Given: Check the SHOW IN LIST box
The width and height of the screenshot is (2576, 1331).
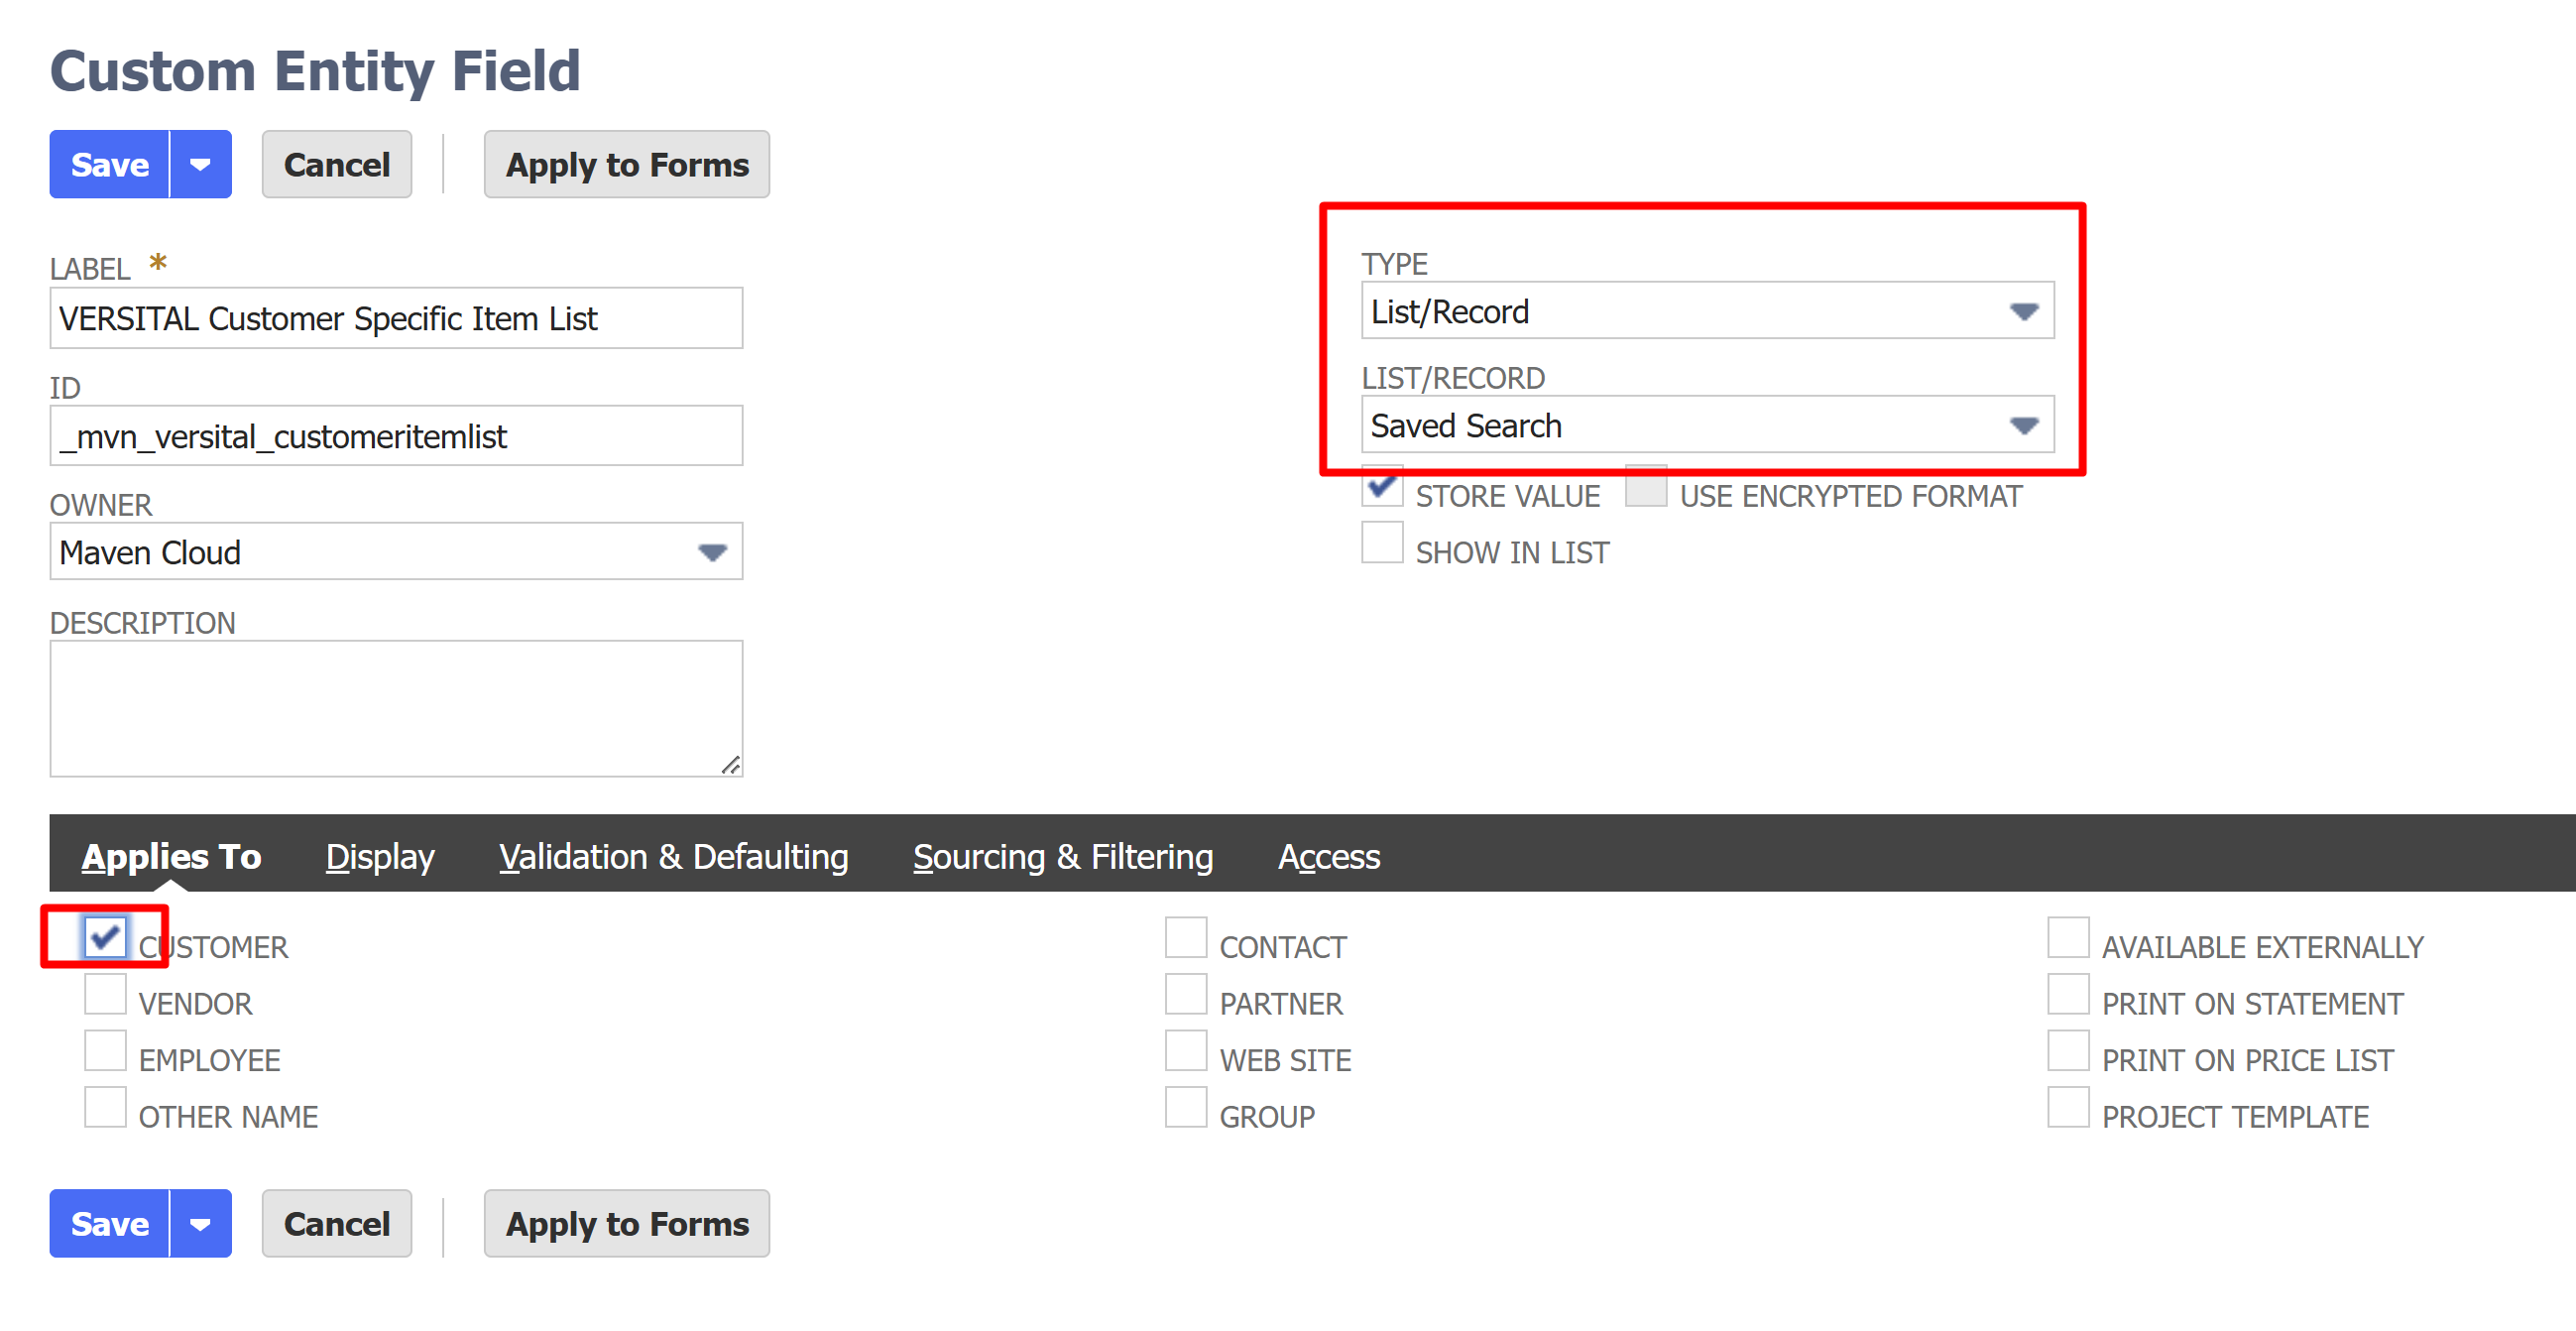Looking at the screenshot, I should (x=1382, y=544).
